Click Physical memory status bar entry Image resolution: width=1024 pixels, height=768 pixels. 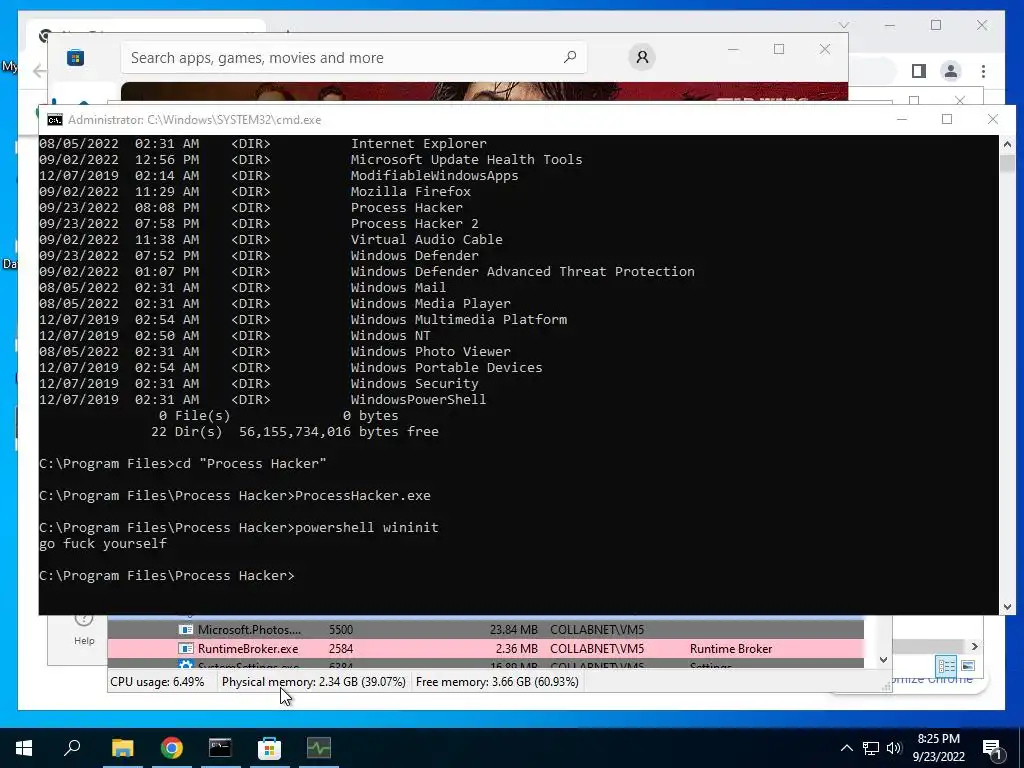313,682
